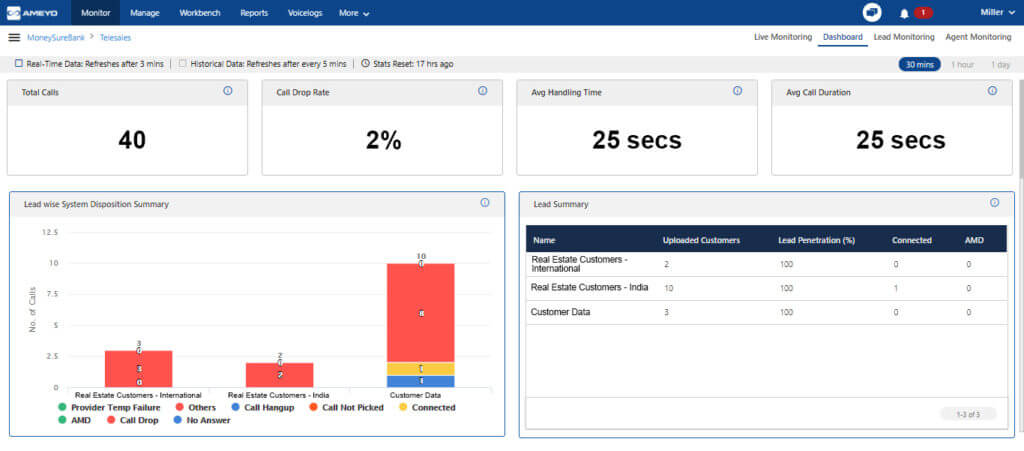The width and height of the screenshot is (1024, 451).
Task: Select Real Estate Customers - International table row
Action: pyautogui.click(x=766, y=264)
